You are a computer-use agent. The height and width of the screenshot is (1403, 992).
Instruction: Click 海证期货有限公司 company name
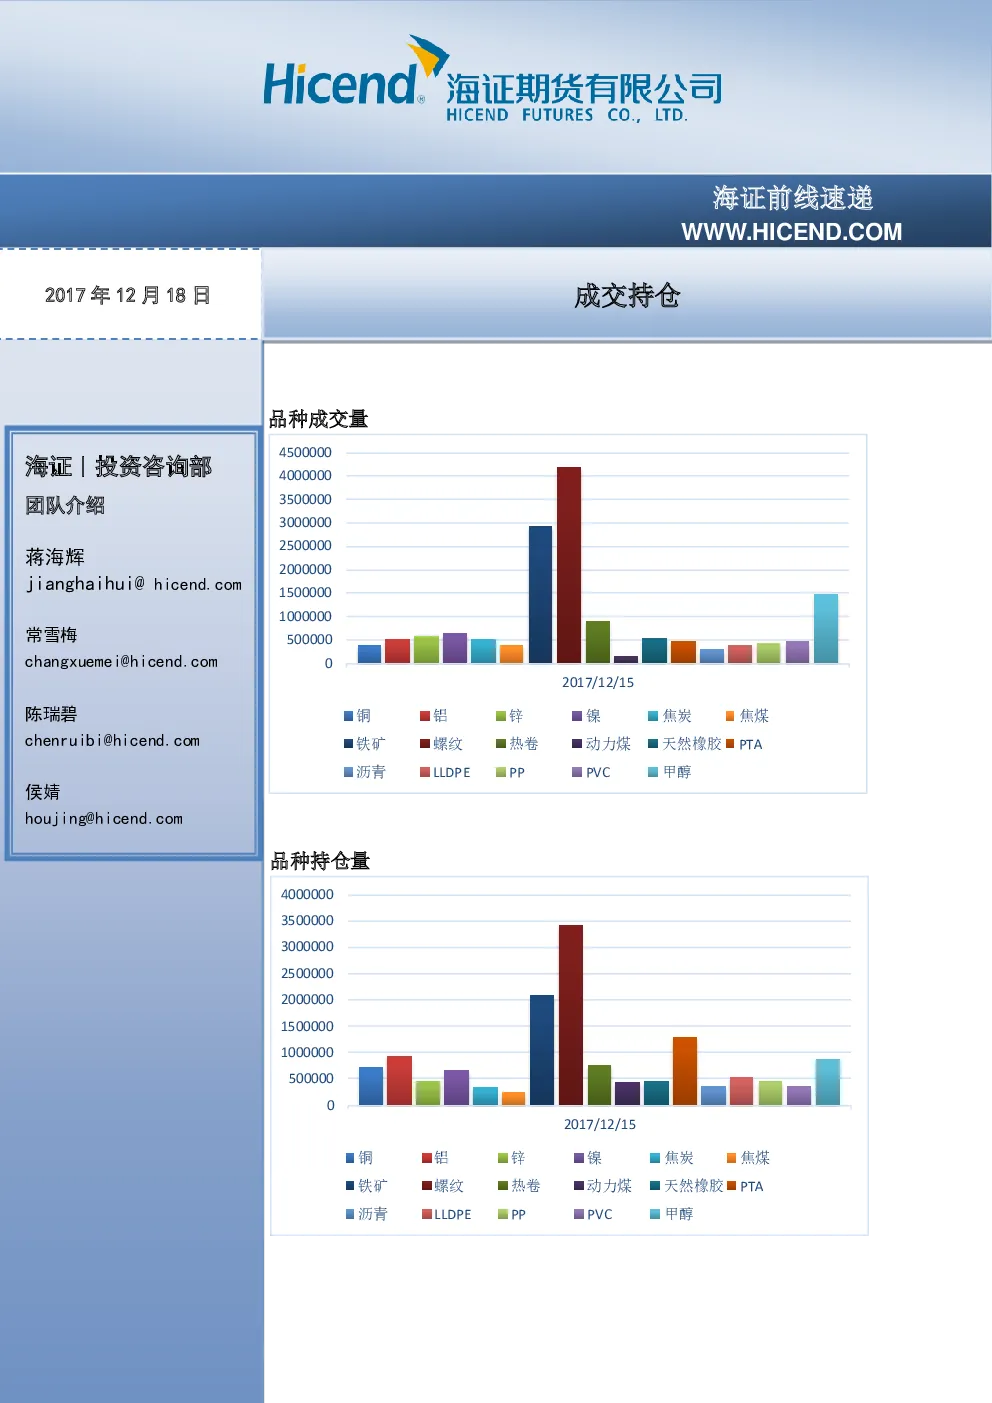pos(584,89)
